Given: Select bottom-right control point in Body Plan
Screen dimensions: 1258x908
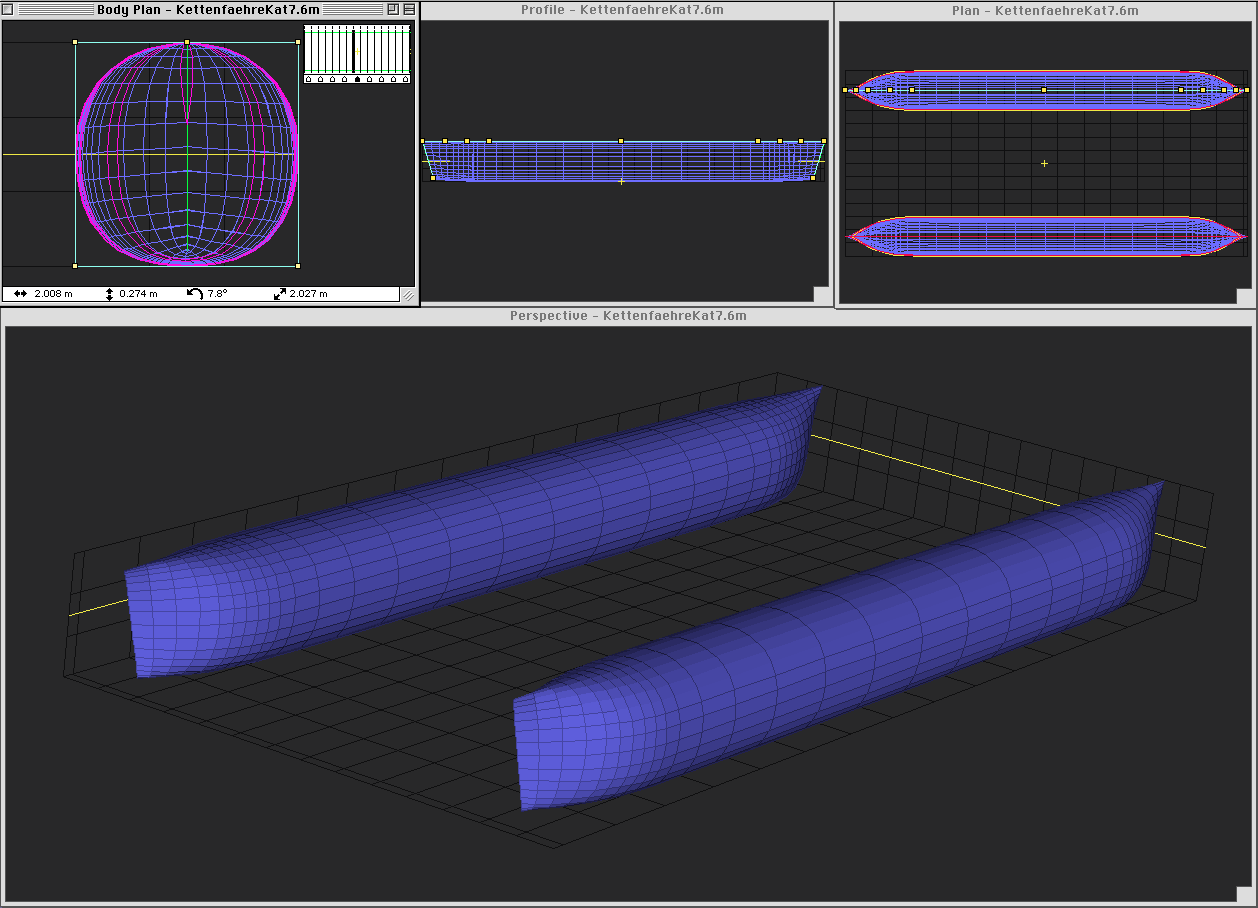Looking at the screenshot, I should [298, 266].
